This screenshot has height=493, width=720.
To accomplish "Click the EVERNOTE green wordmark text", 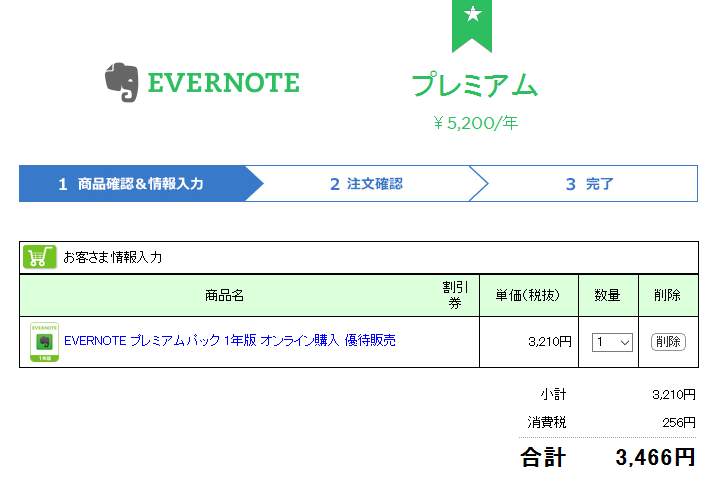I will tap(224, 83).
